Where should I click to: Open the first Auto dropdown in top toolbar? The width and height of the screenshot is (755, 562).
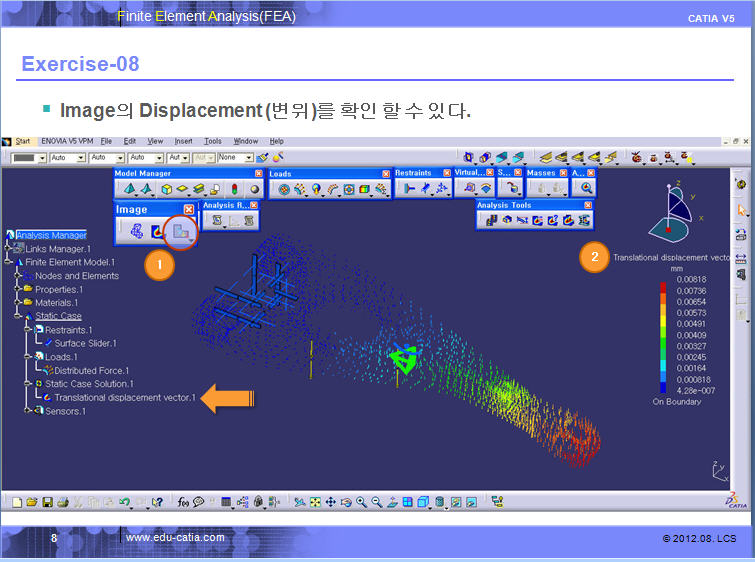82,158
